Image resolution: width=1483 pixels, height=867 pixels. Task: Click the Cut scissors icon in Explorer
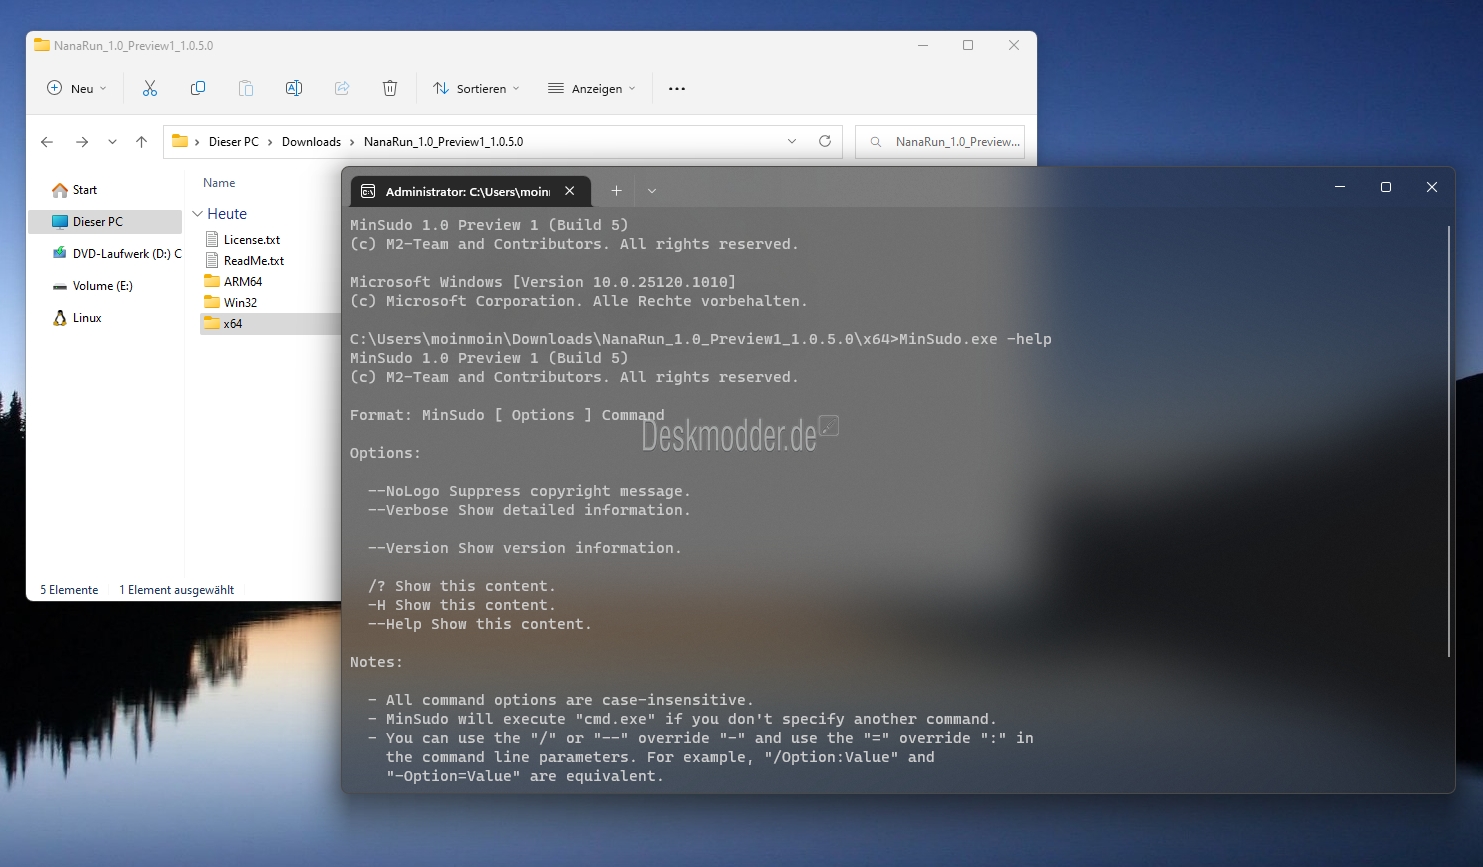(x=150, y=88)
